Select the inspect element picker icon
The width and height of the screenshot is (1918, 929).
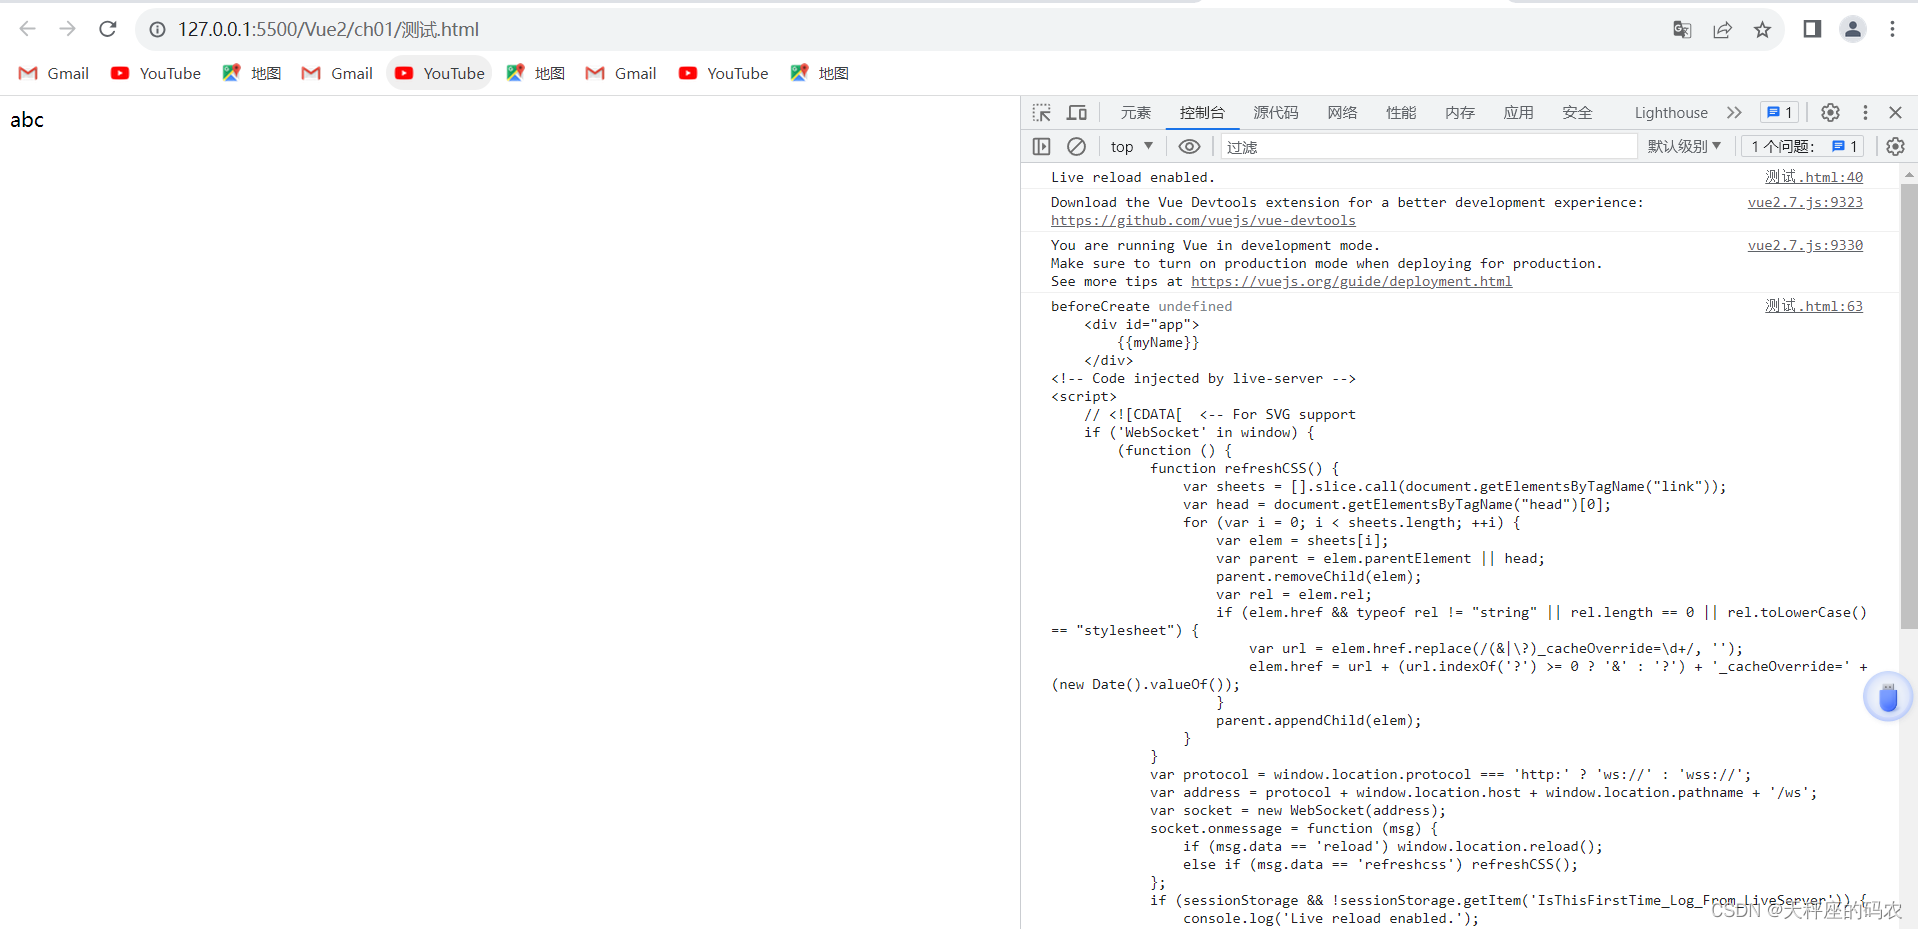tap(1042, 113)
